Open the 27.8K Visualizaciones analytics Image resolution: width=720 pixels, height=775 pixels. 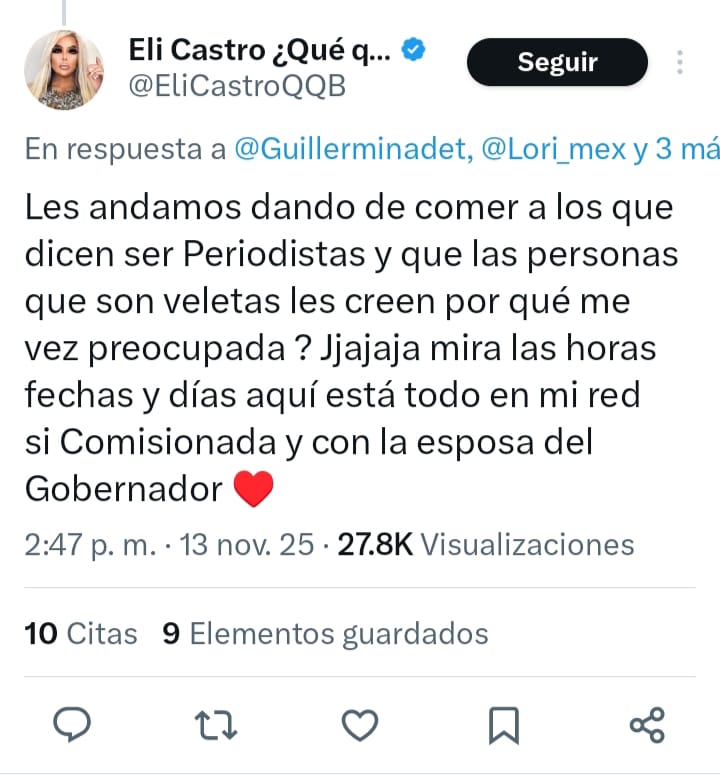tap(486, 545)
